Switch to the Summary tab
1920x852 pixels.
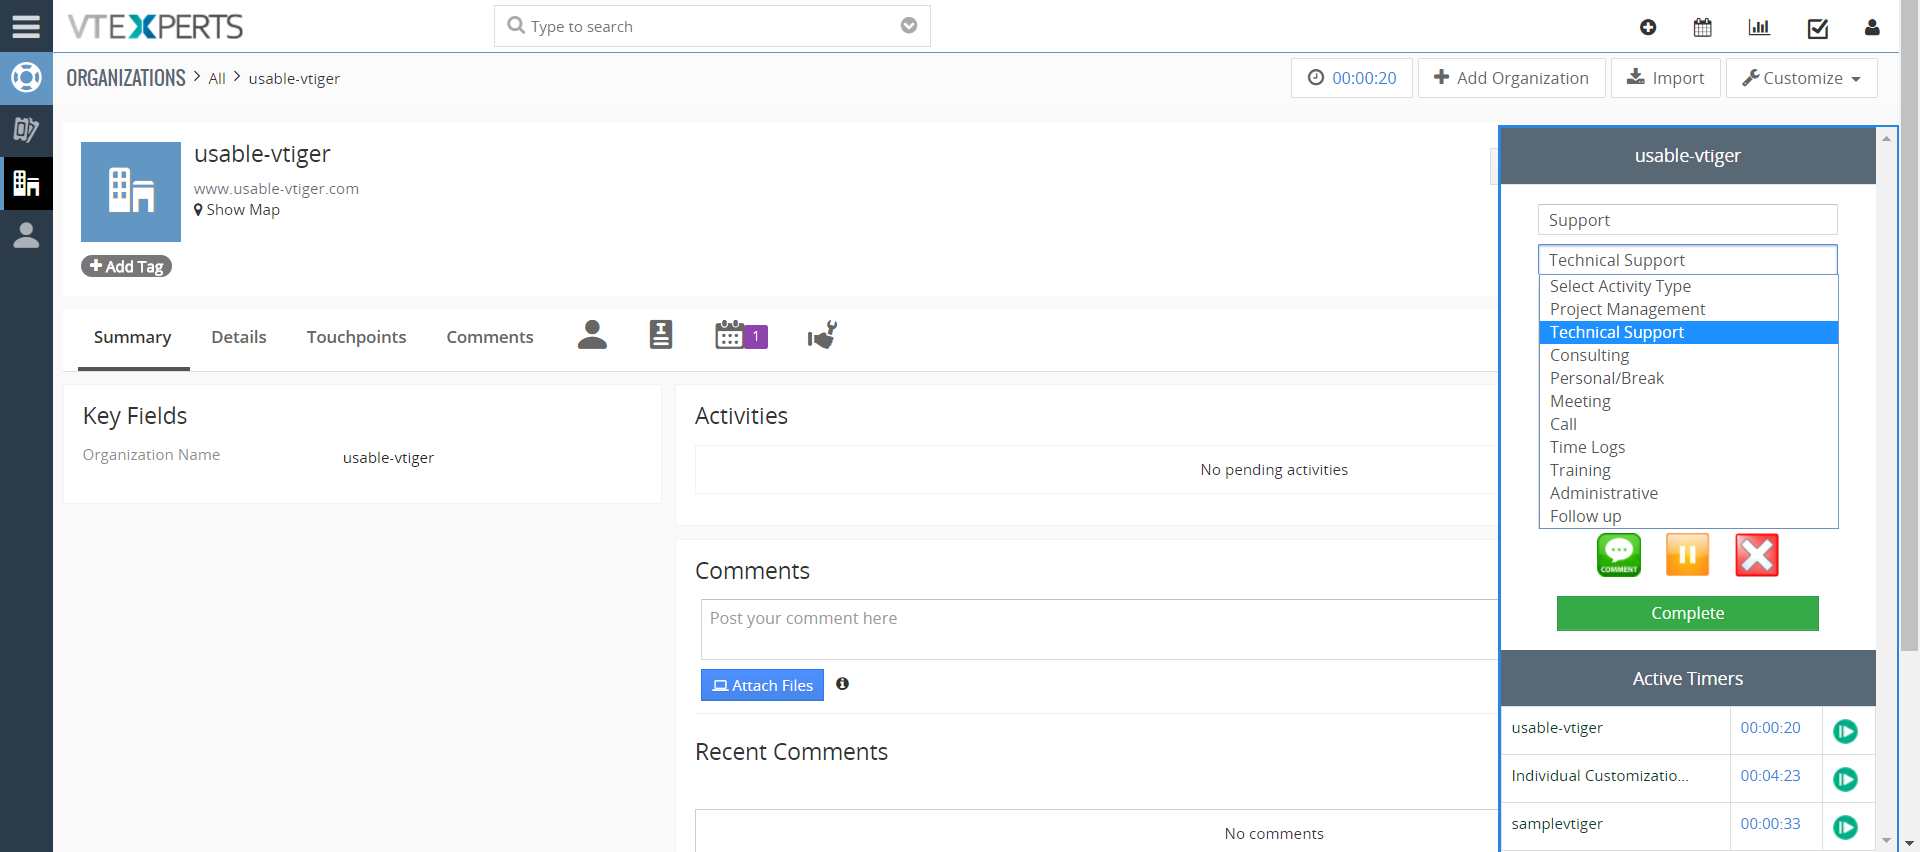pyautogui.click(x=133, y=338)
